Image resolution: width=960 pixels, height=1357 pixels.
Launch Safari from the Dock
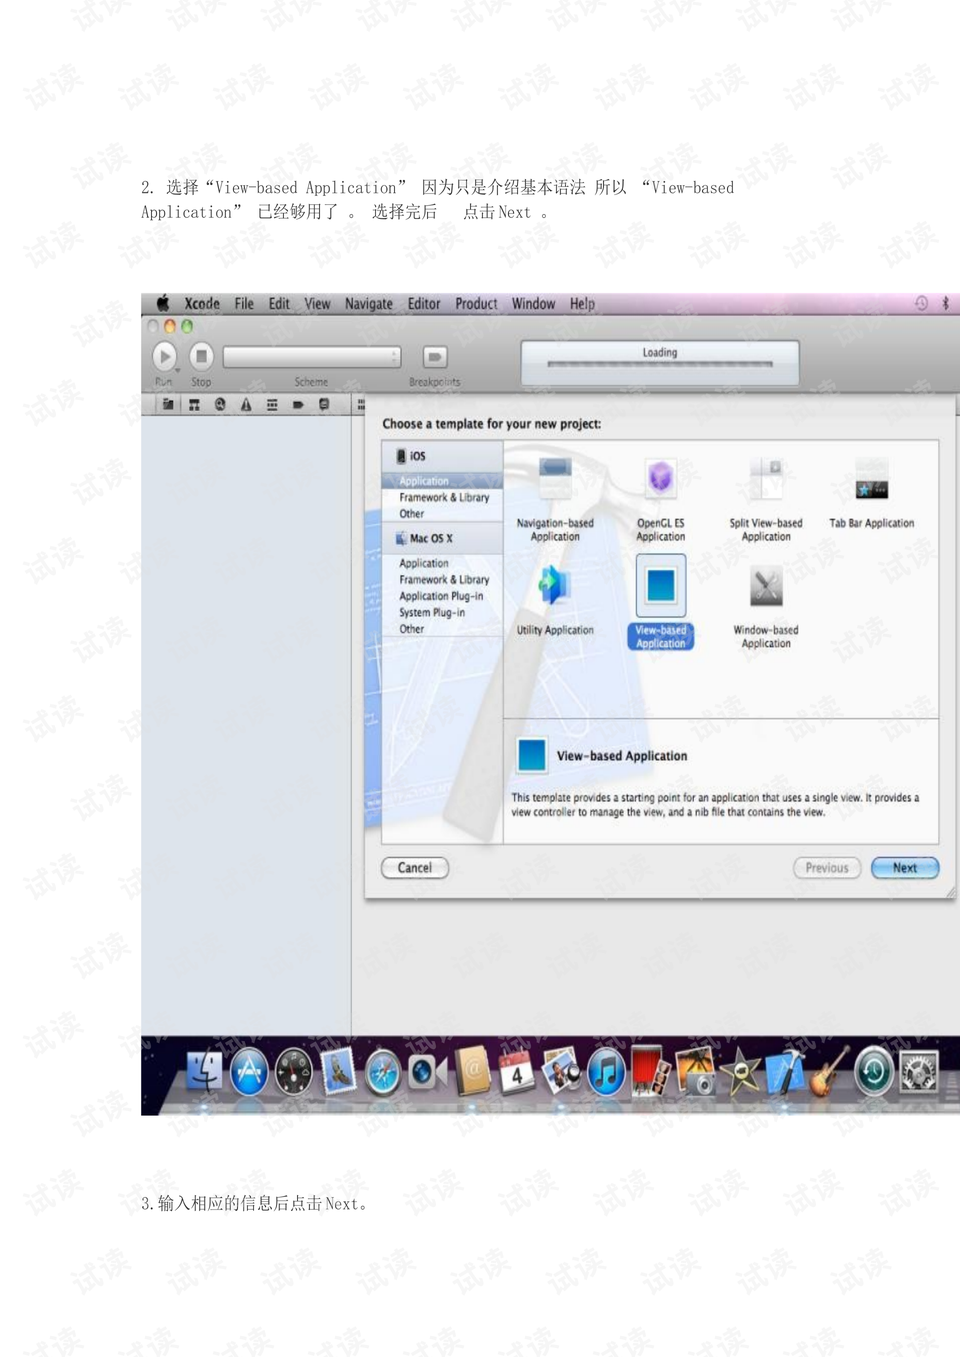point(383,1073)
